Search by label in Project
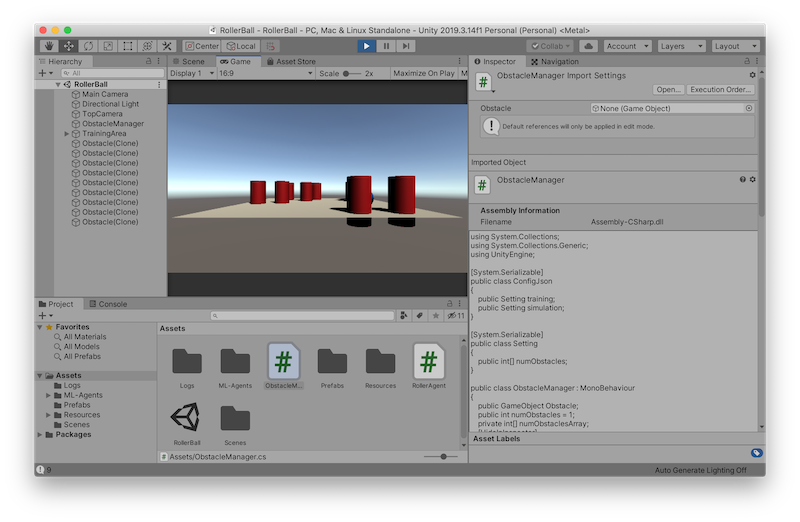800x522 pixels. 419,315
